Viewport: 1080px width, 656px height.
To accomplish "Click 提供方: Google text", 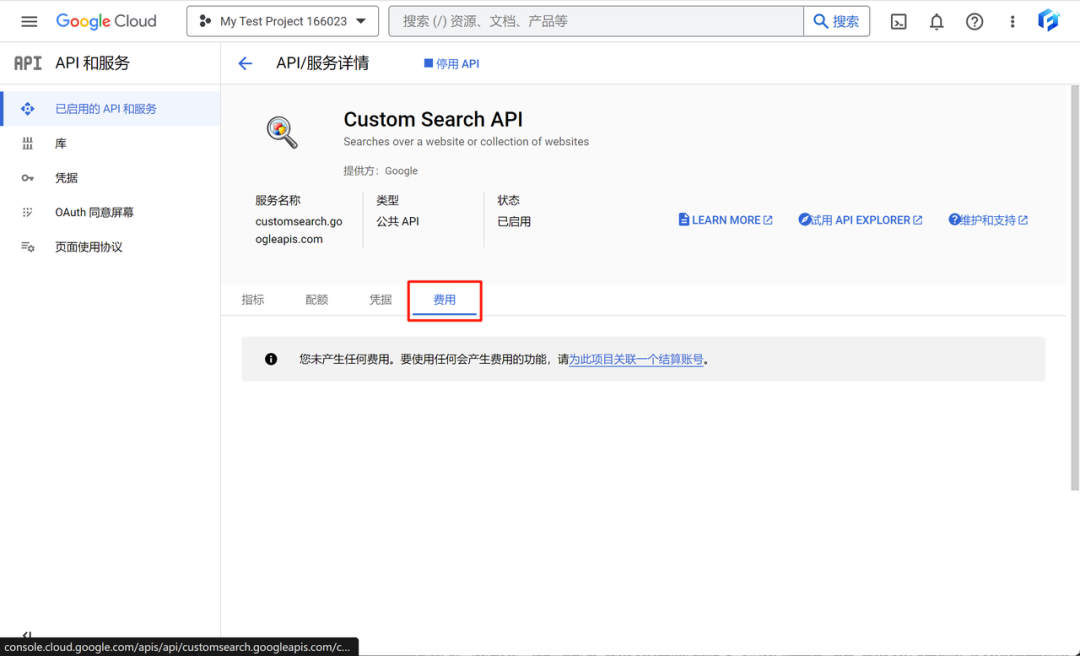I will 380,171.
